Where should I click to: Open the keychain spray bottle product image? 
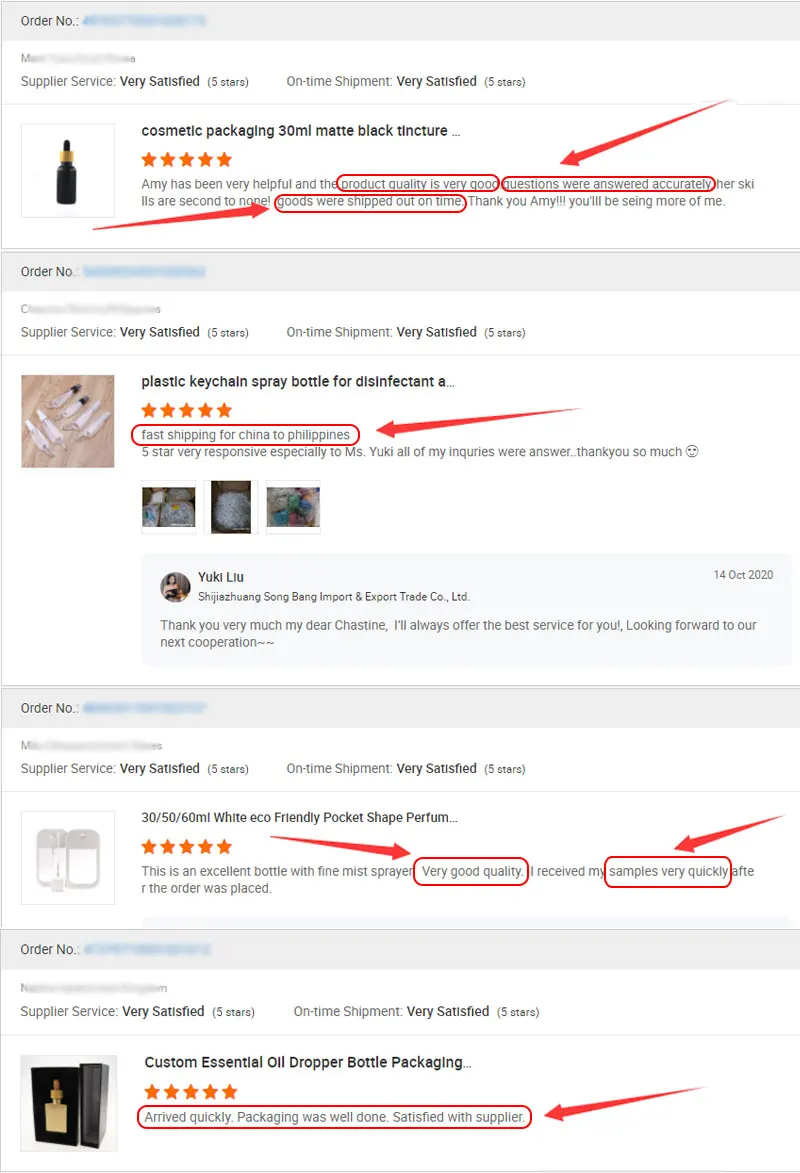pos(67,421)
